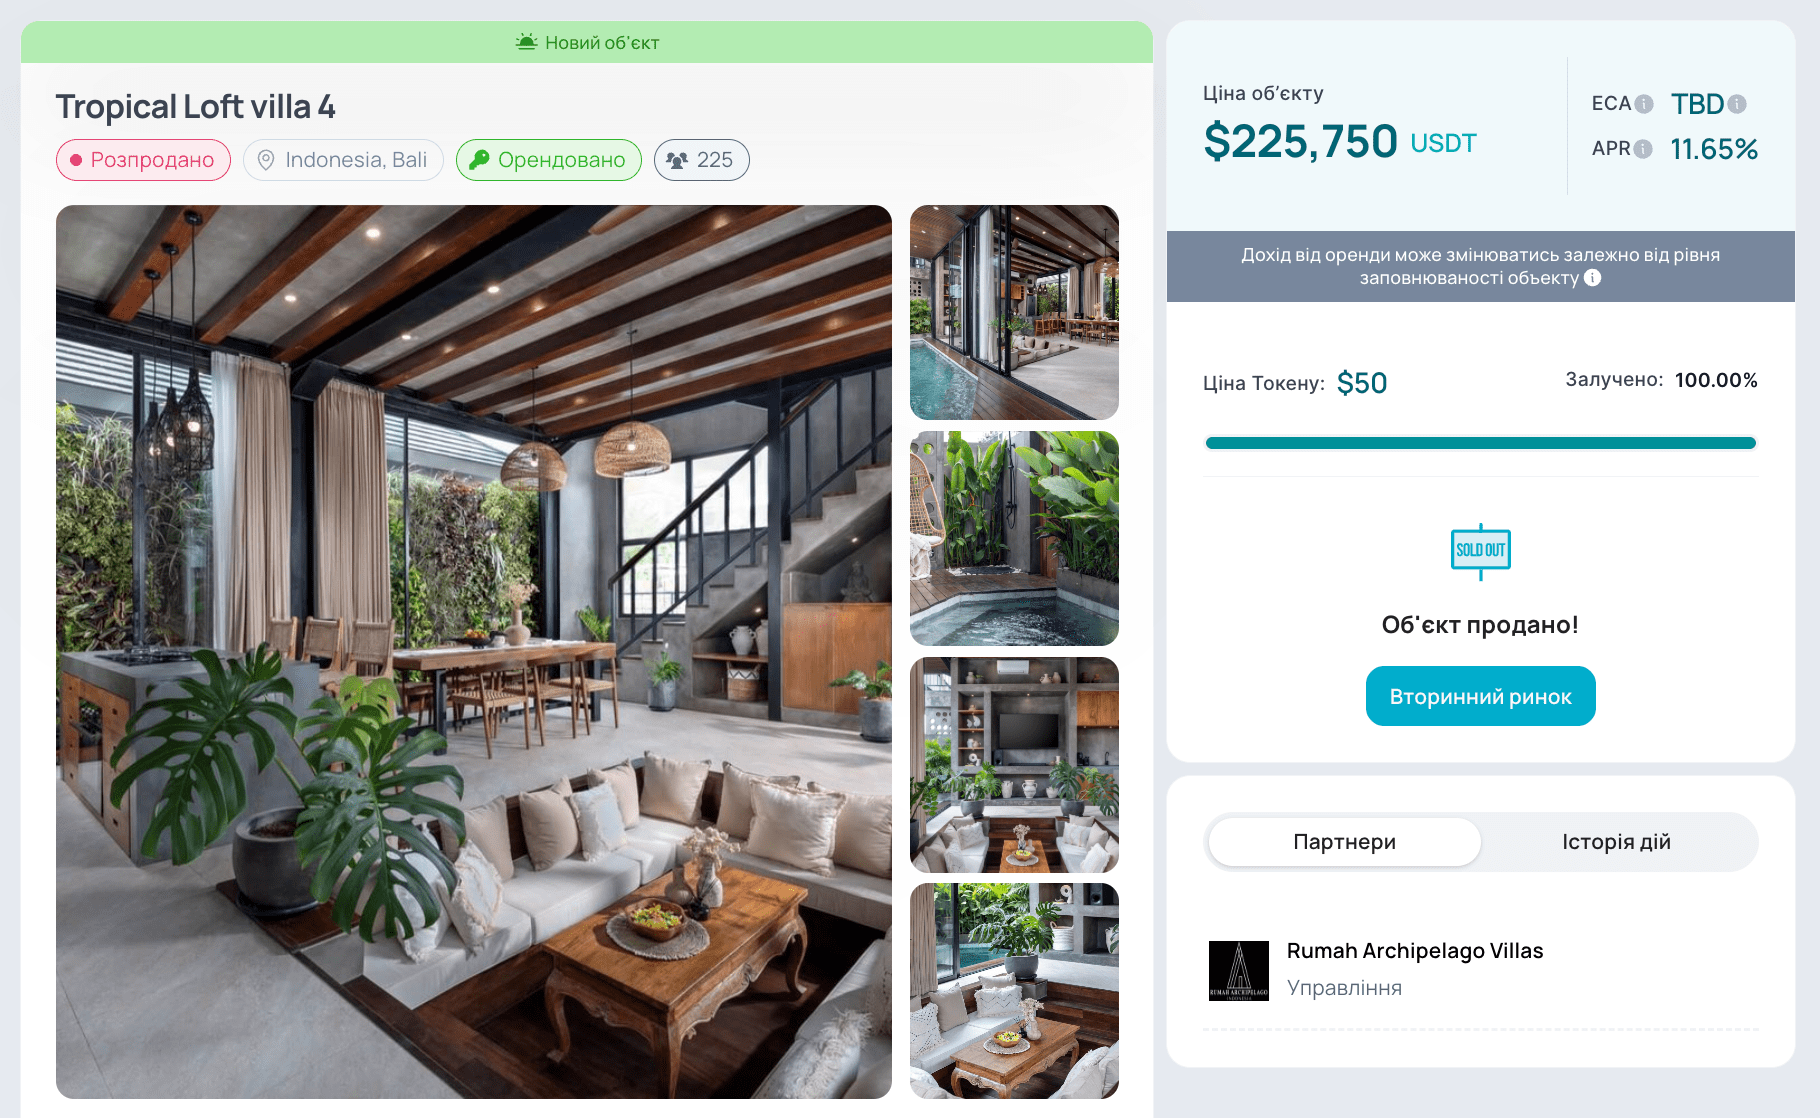The width and height of the screenshot is (1820, 1118).
Task: Click the rental income notice info icon
Action: [x=1593, y=278]
